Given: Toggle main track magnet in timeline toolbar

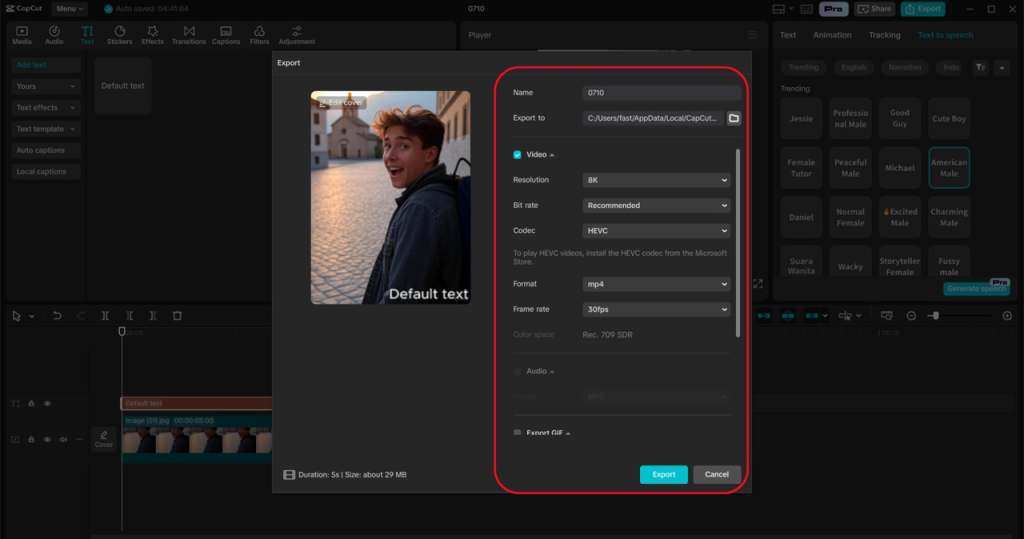Looking at the screenshot, I should pyautogui.click(x=763, y=316).
